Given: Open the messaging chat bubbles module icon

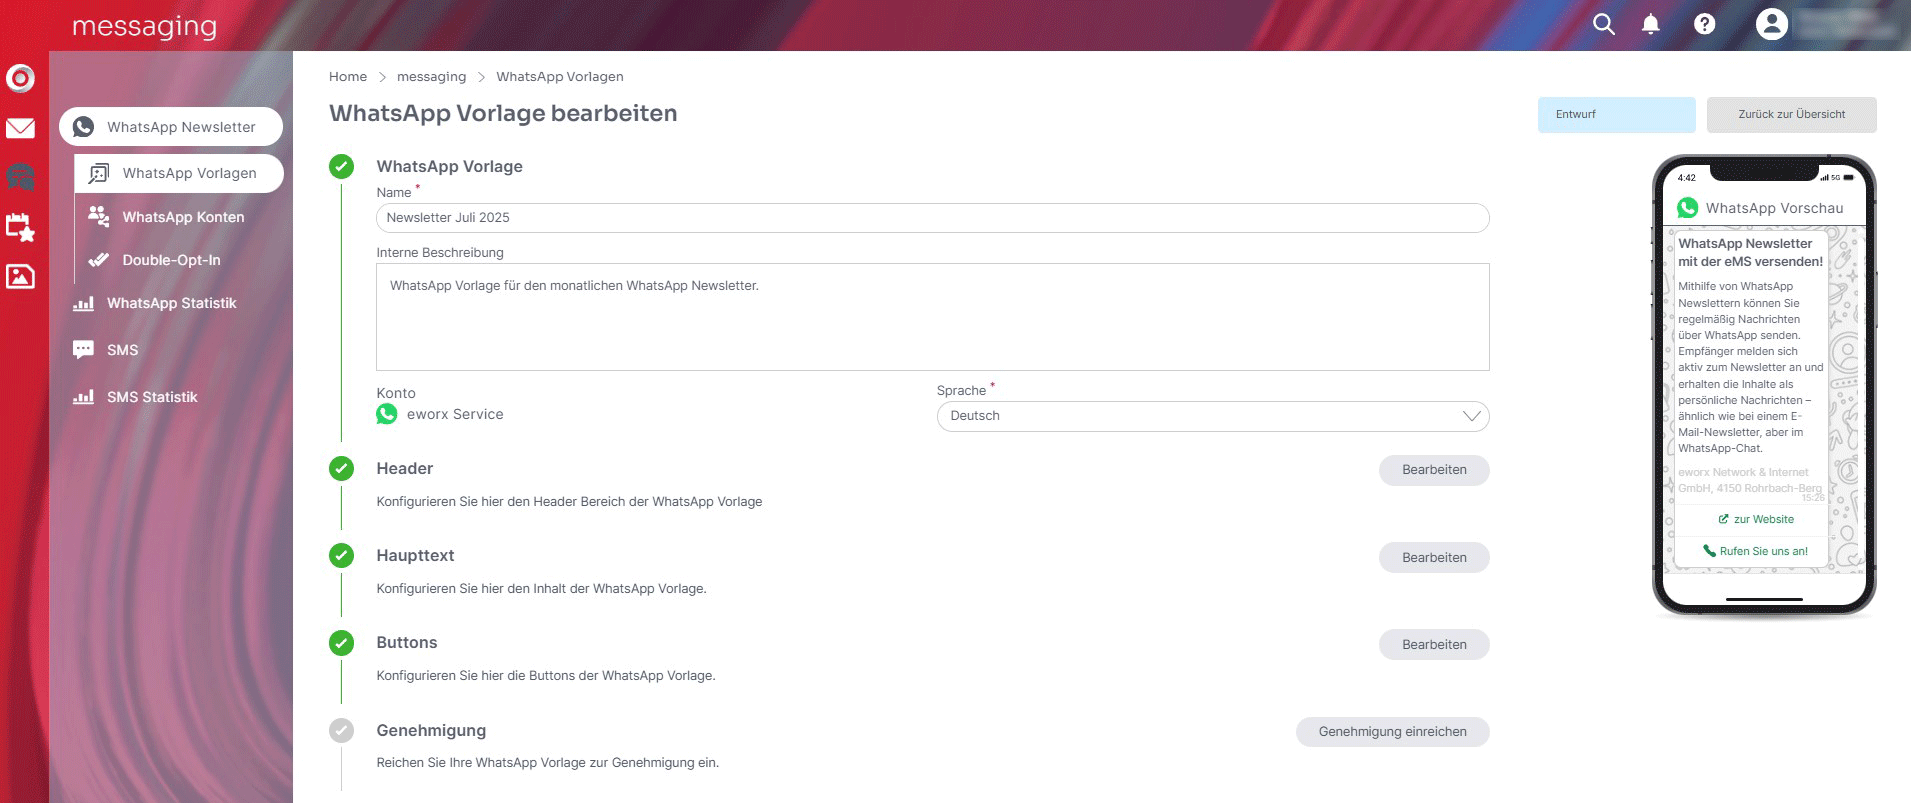Looking at the screenshot, I should click(20, 177).
